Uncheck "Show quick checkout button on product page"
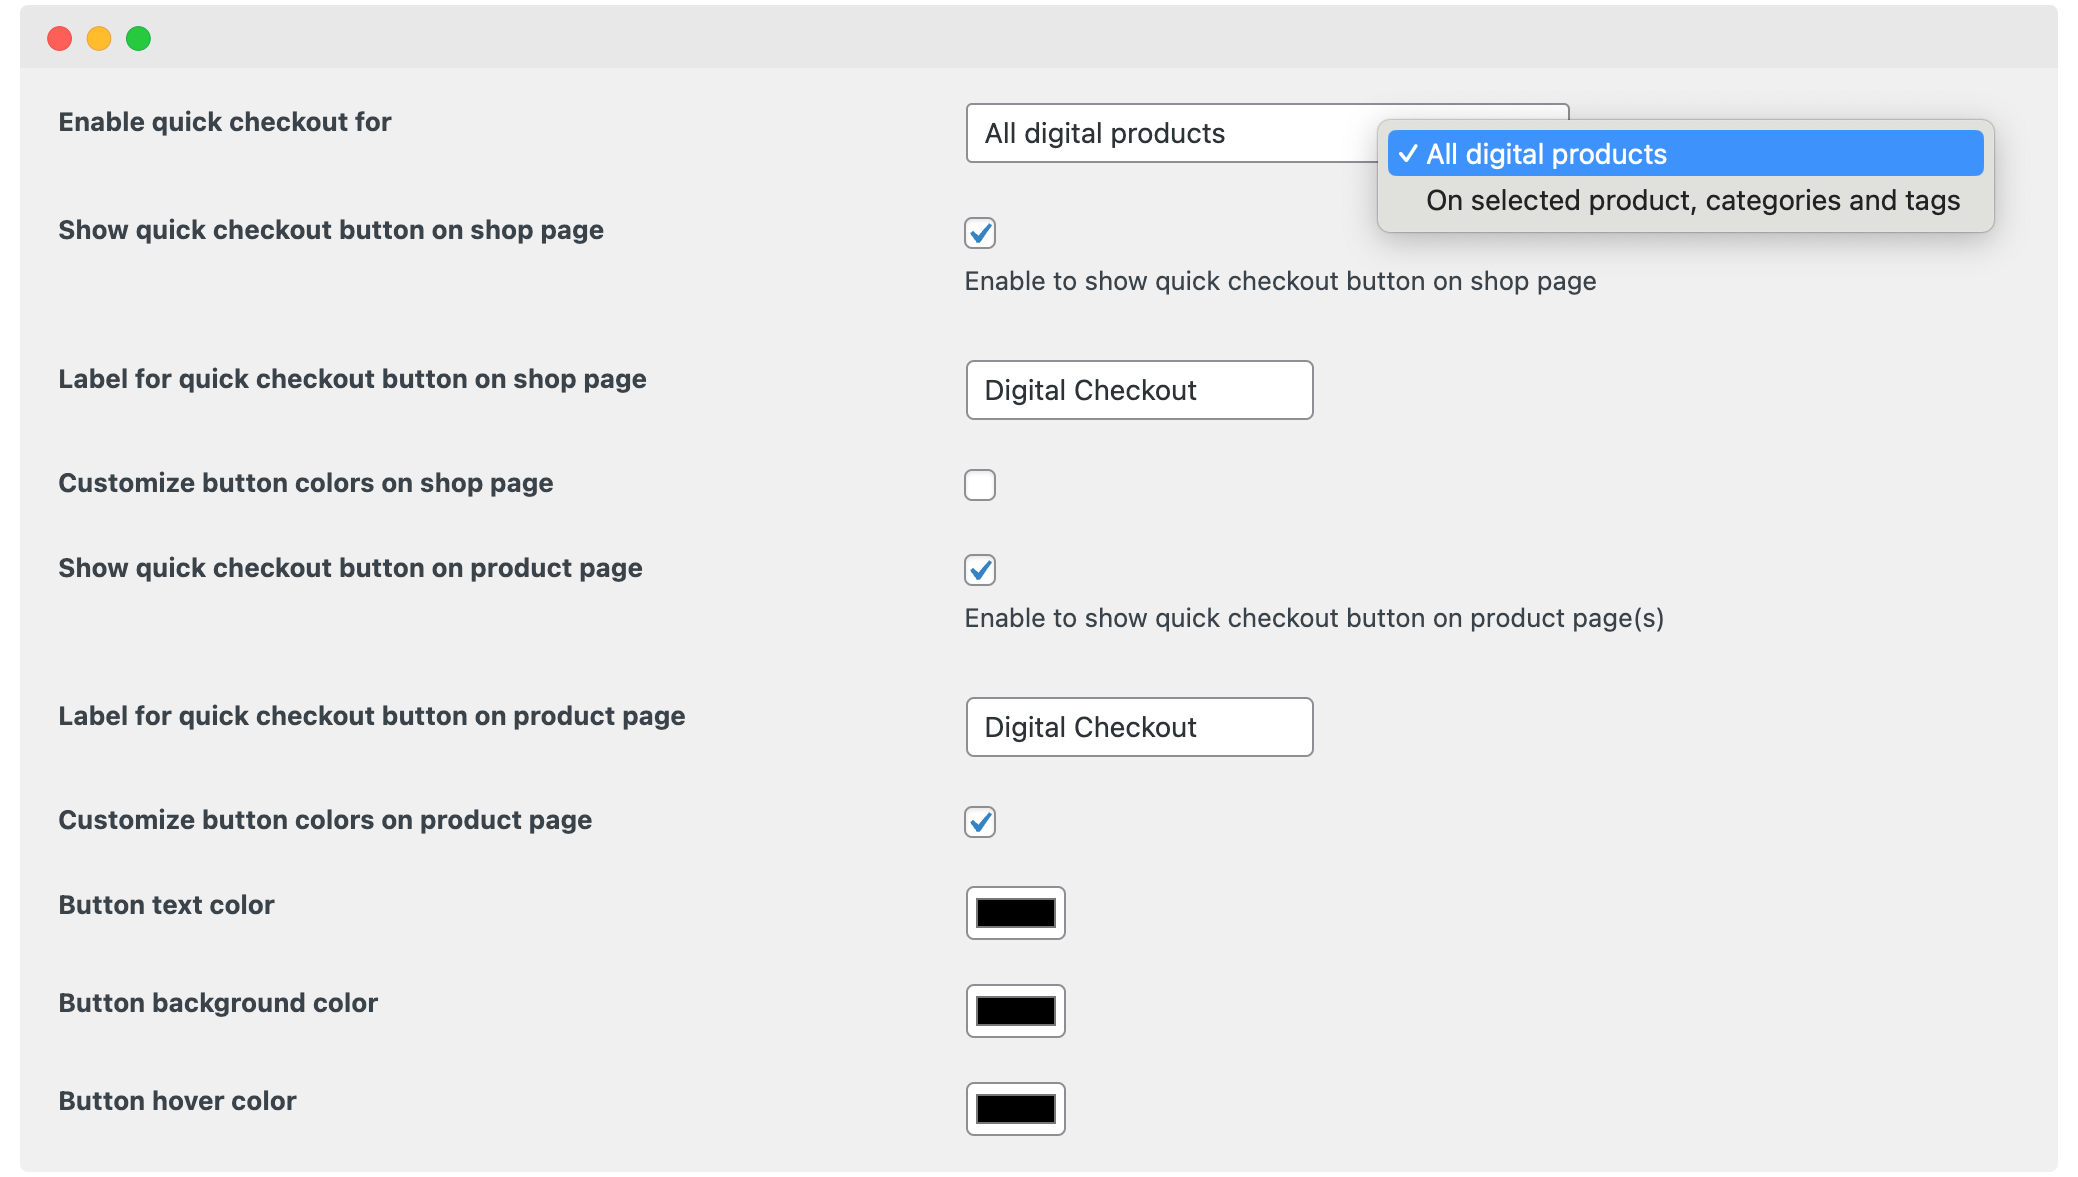This screenshot has width=2078, height=1177. click(980, 570)
